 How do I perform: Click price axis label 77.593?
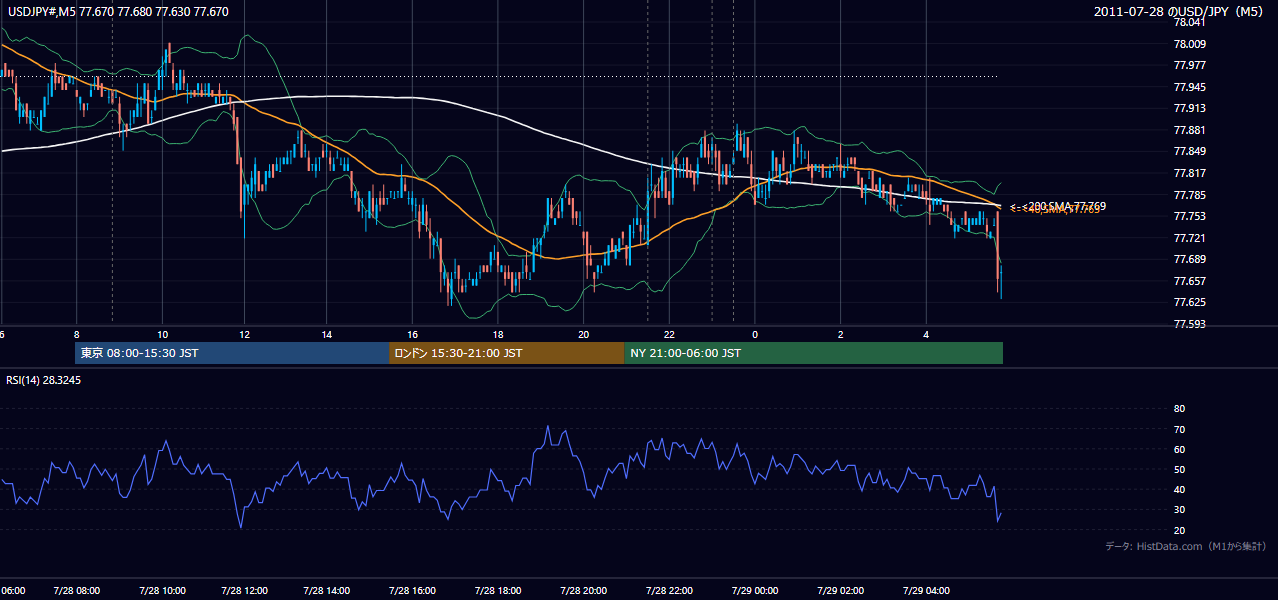click(1189, 324)
